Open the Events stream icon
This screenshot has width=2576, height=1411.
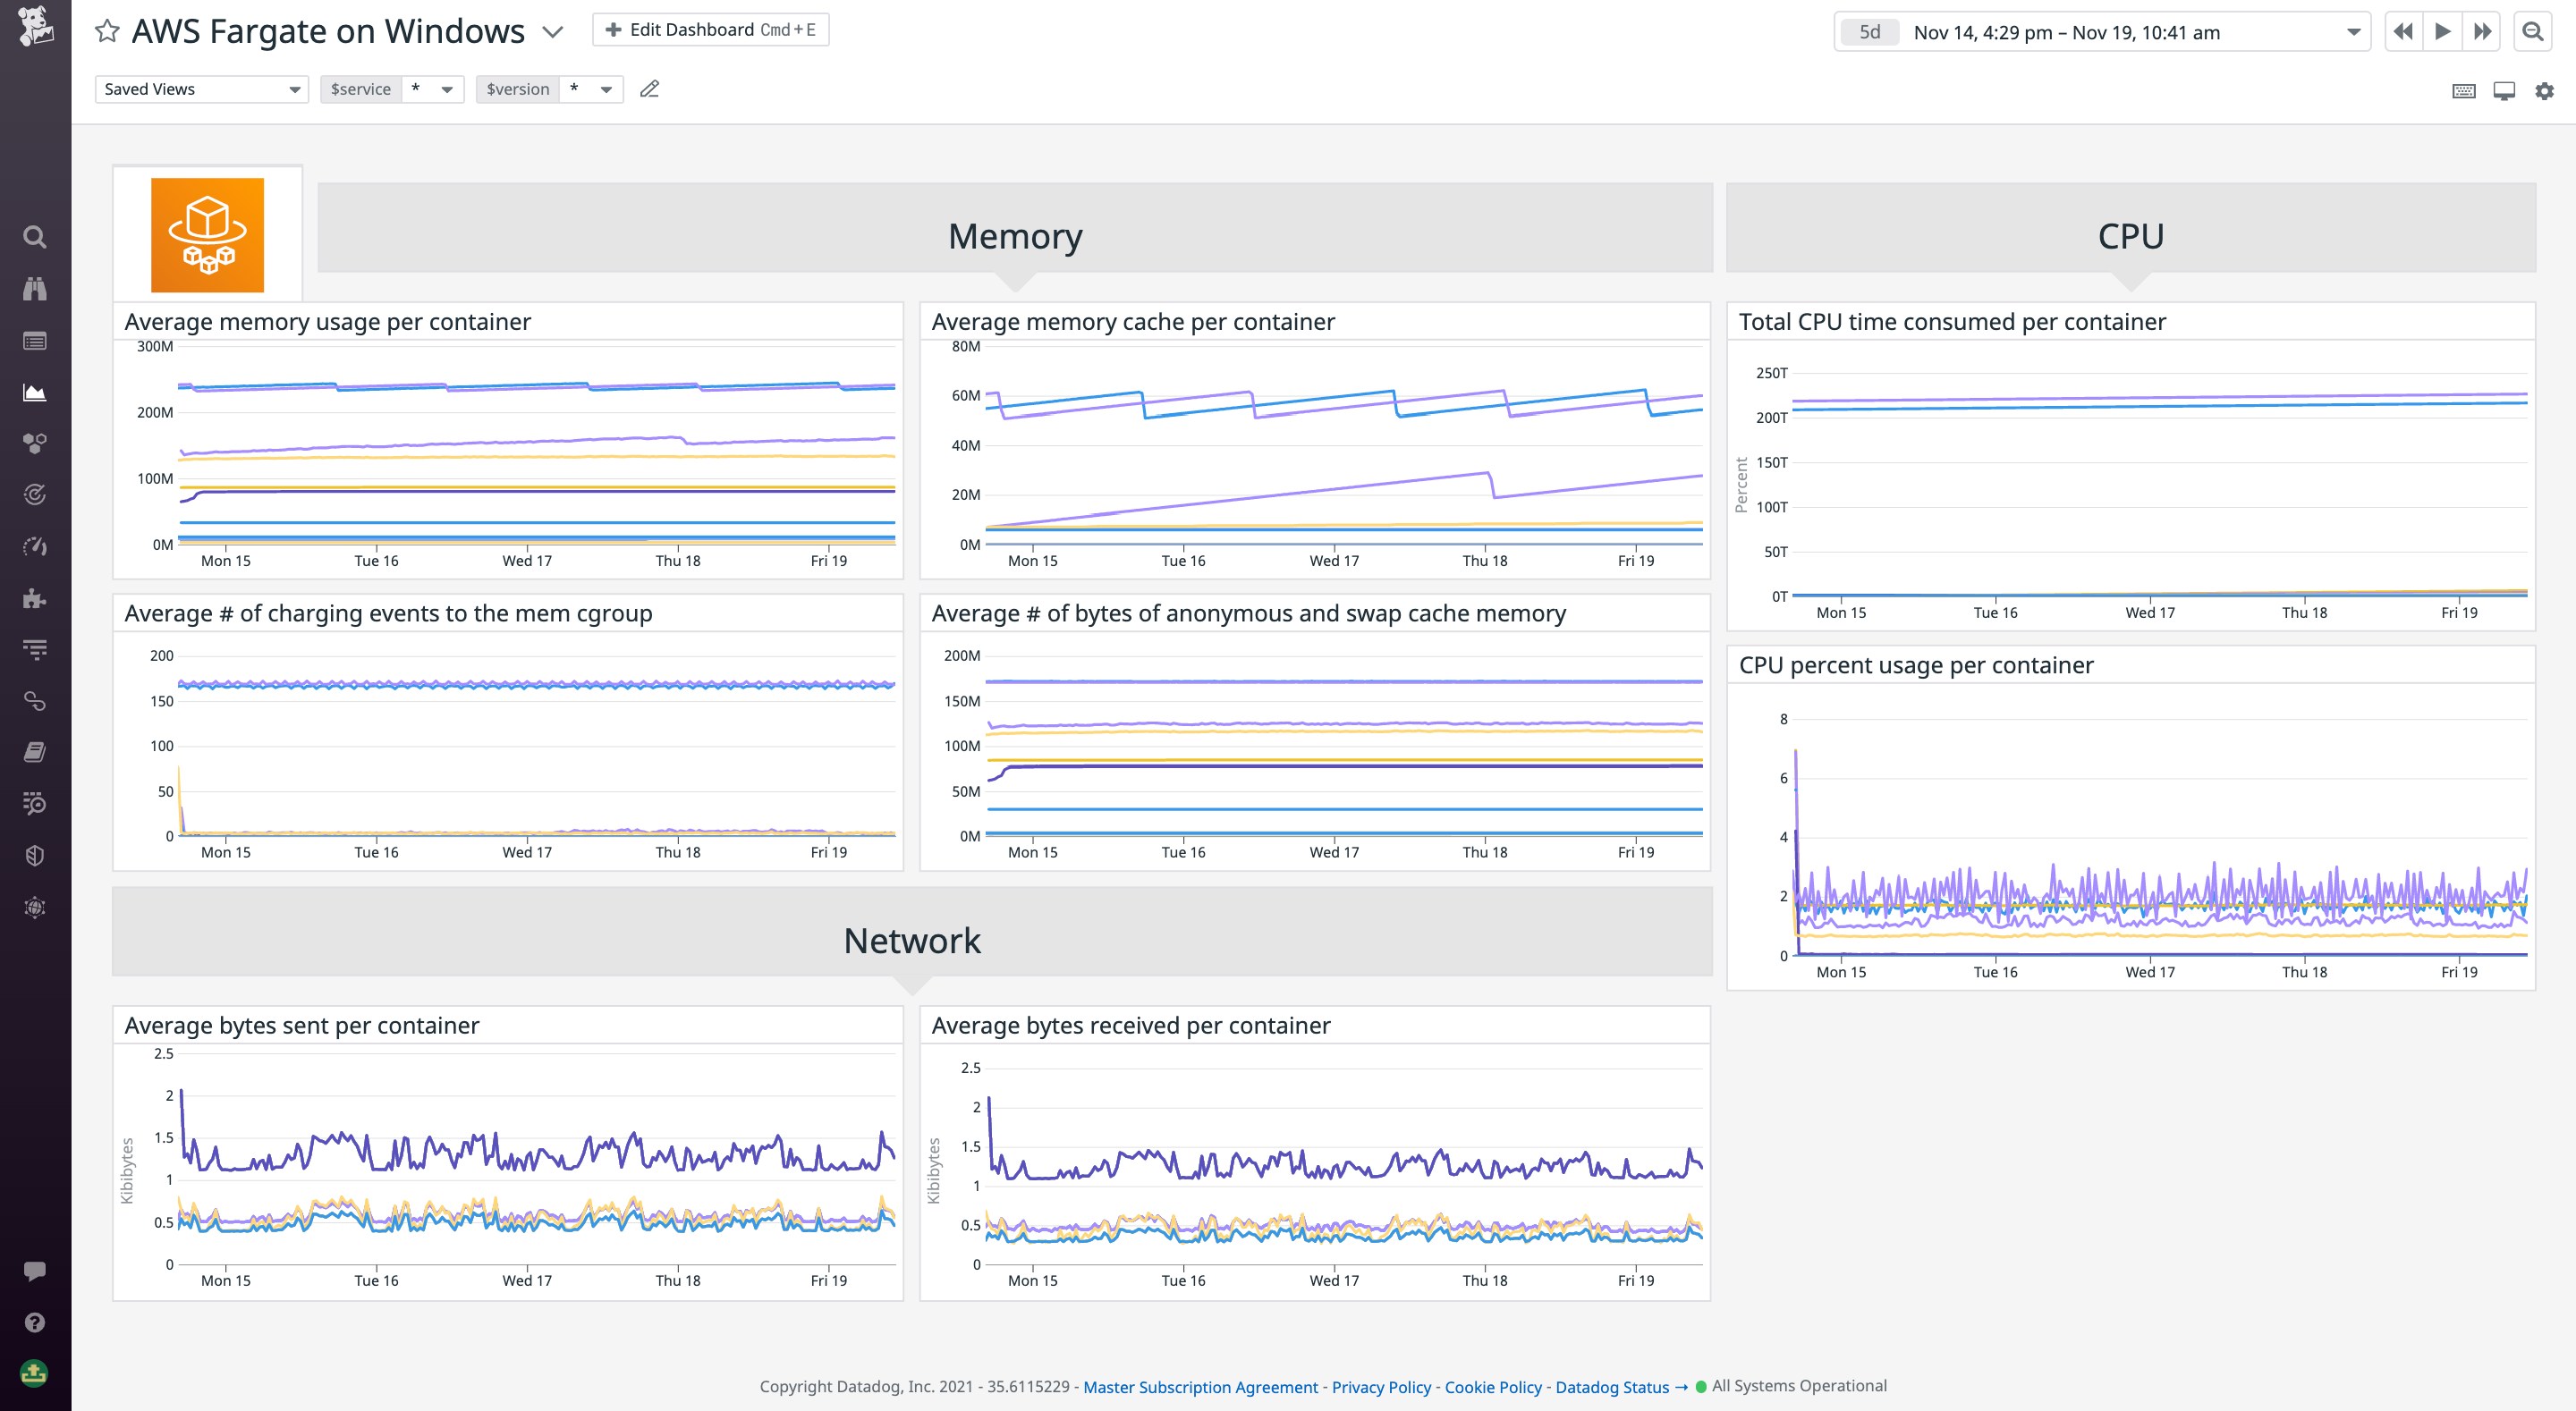click(35, 340)
